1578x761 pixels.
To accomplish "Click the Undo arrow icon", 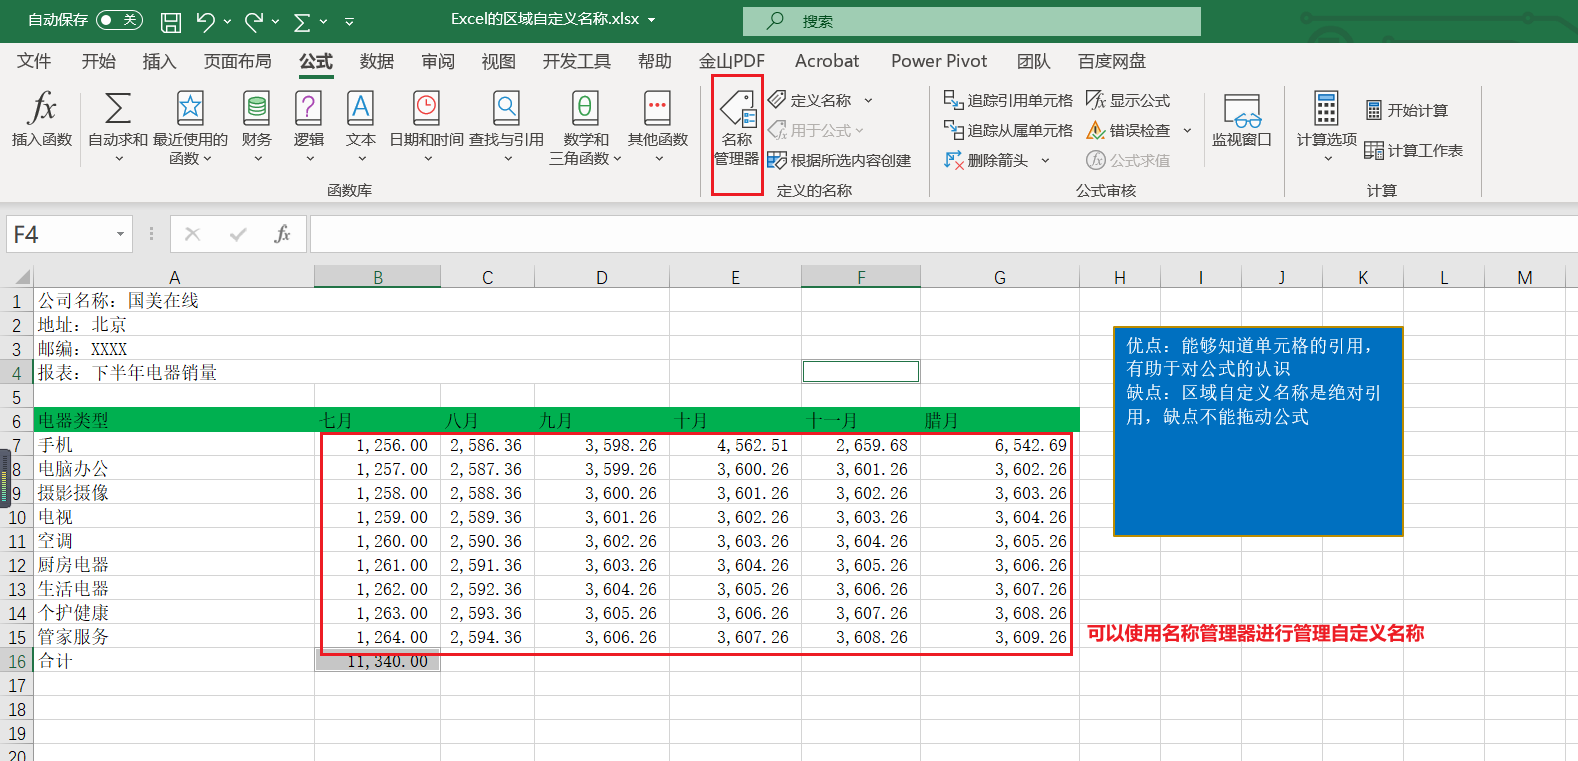I will [205, 21].
